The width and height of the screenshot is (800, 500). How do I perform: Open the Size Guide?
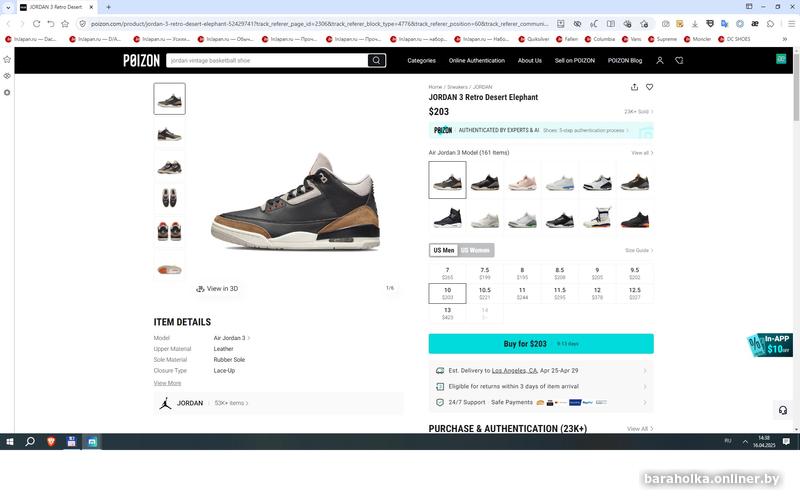click(639, 251)
